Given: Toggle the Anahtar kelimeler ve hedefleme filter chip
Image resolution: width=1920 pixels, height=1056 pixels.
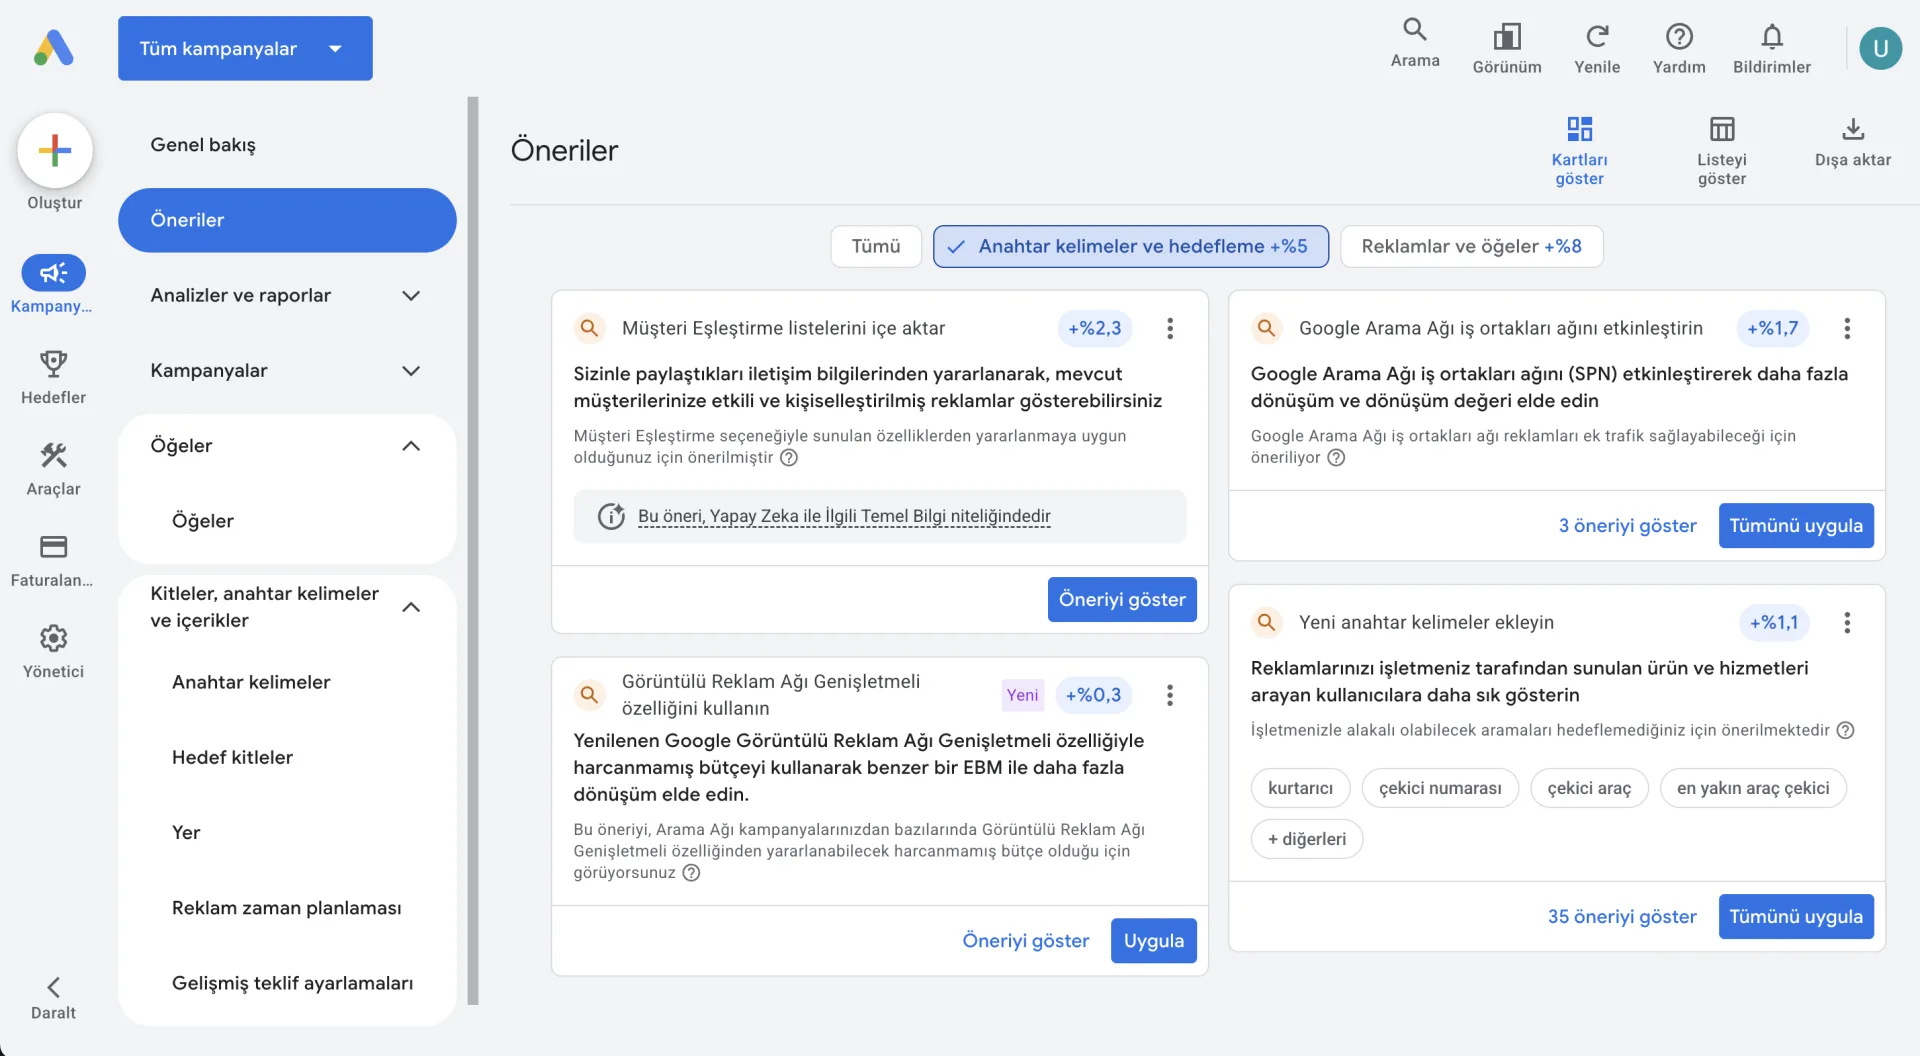Looking at the screenshot, I should click(1131, 246).
